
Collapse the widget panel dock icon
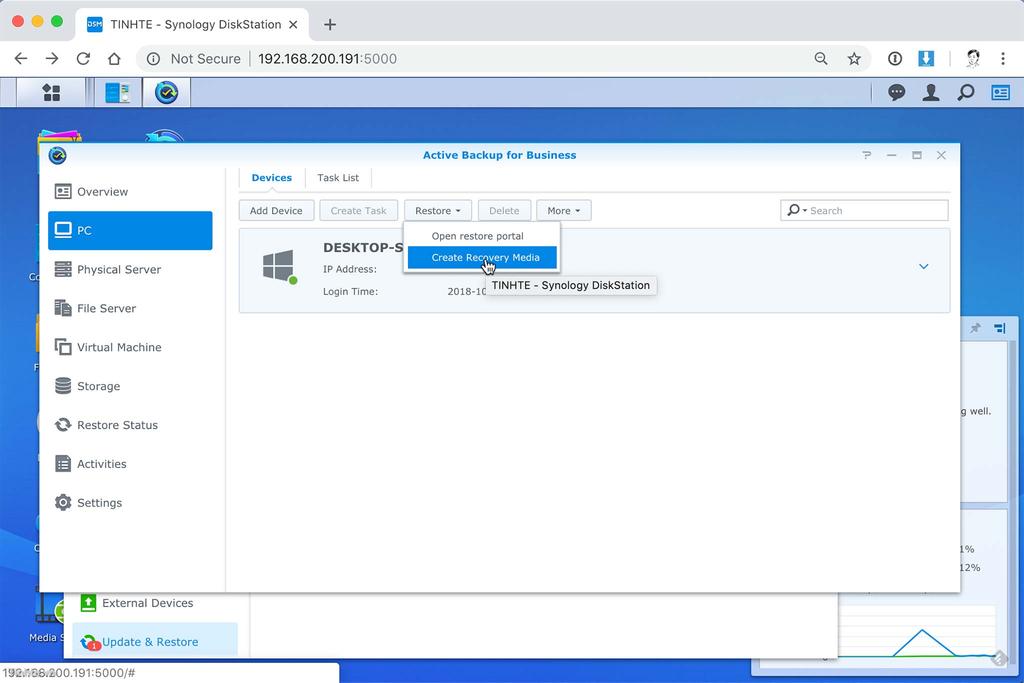coord(1000,328)
